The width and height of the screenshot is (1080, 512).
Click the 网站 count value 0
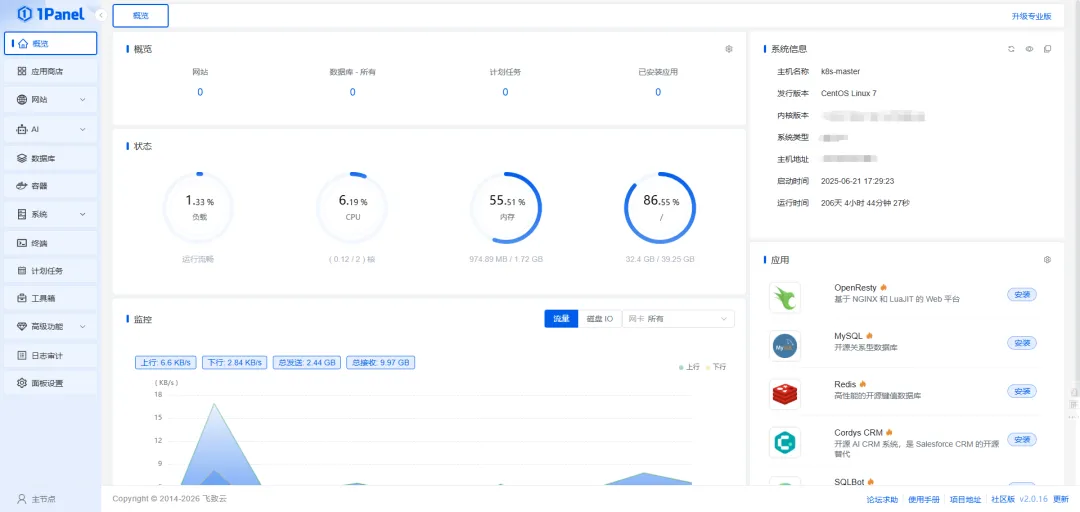point(200,92)
